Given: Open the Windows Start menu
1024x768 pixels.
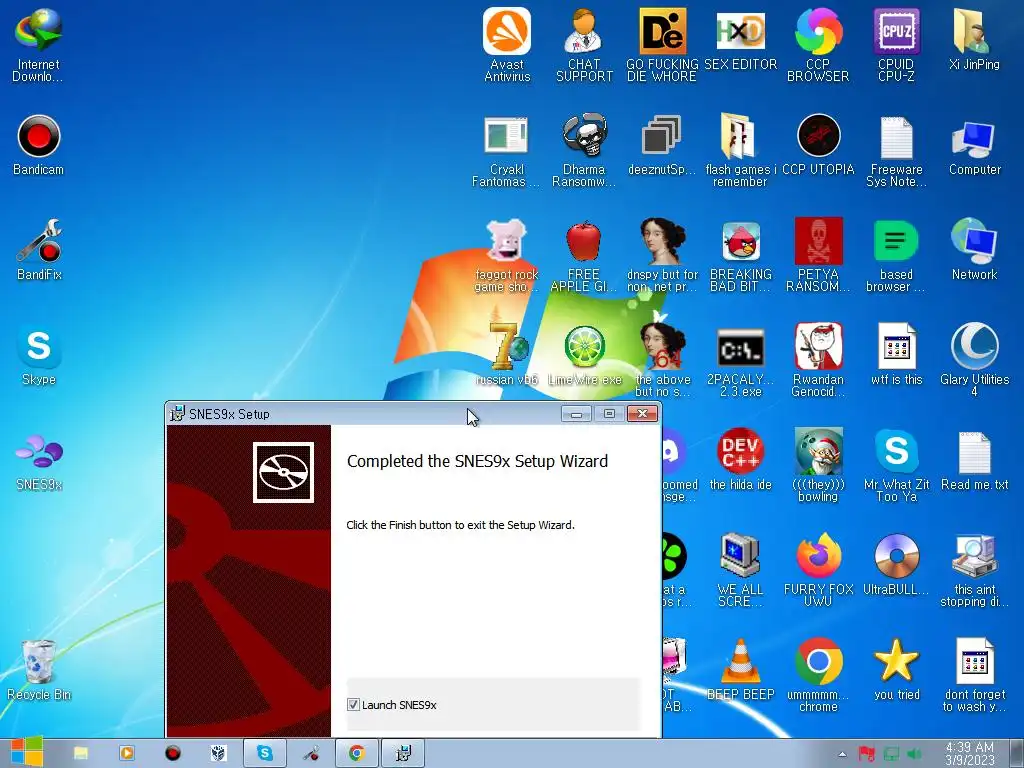Looking at the screenshot, I should [x=26, y=753].
